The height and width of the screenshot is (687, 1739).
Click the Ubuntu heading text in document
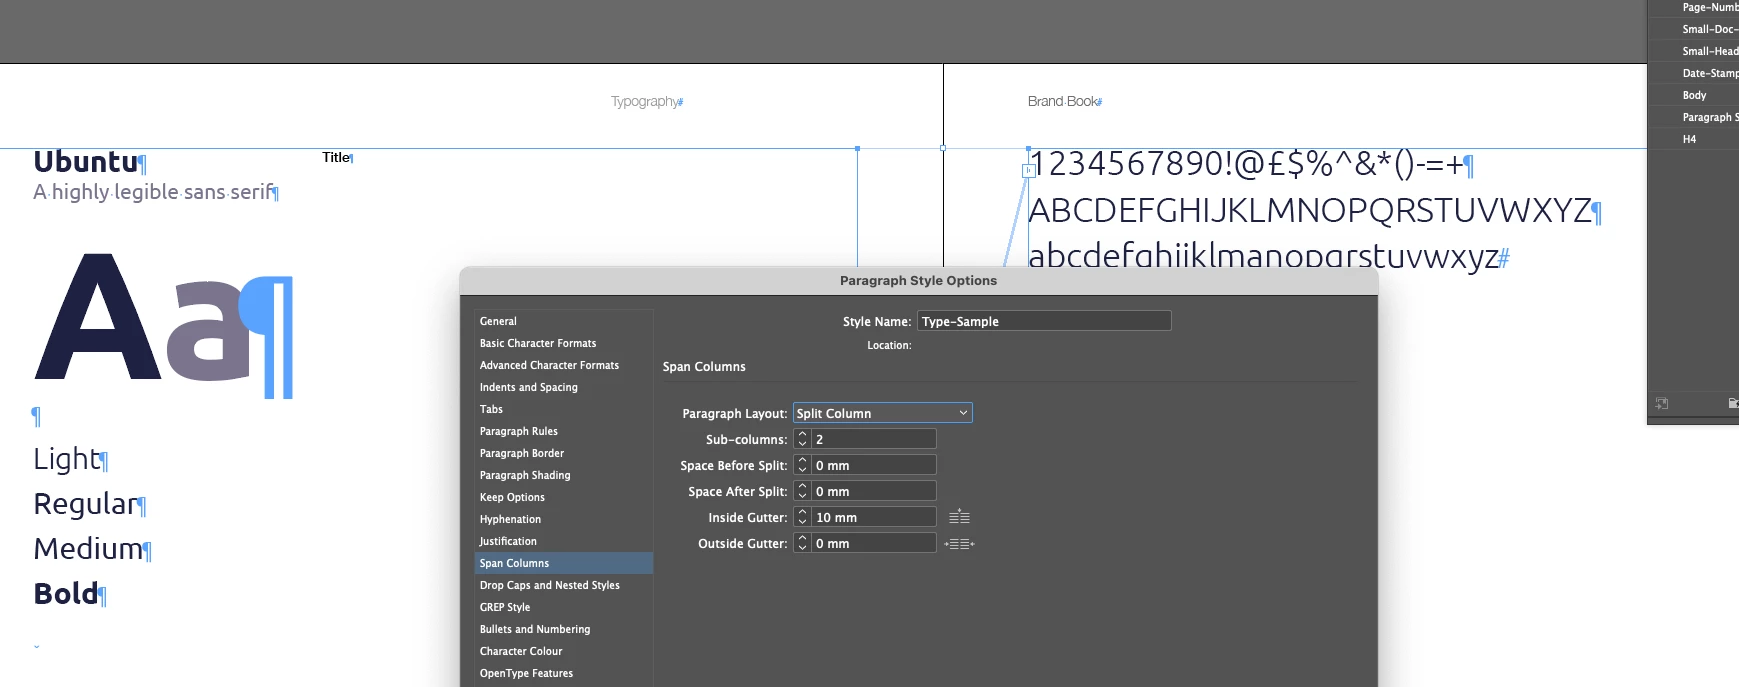click(x=86, y=162)
